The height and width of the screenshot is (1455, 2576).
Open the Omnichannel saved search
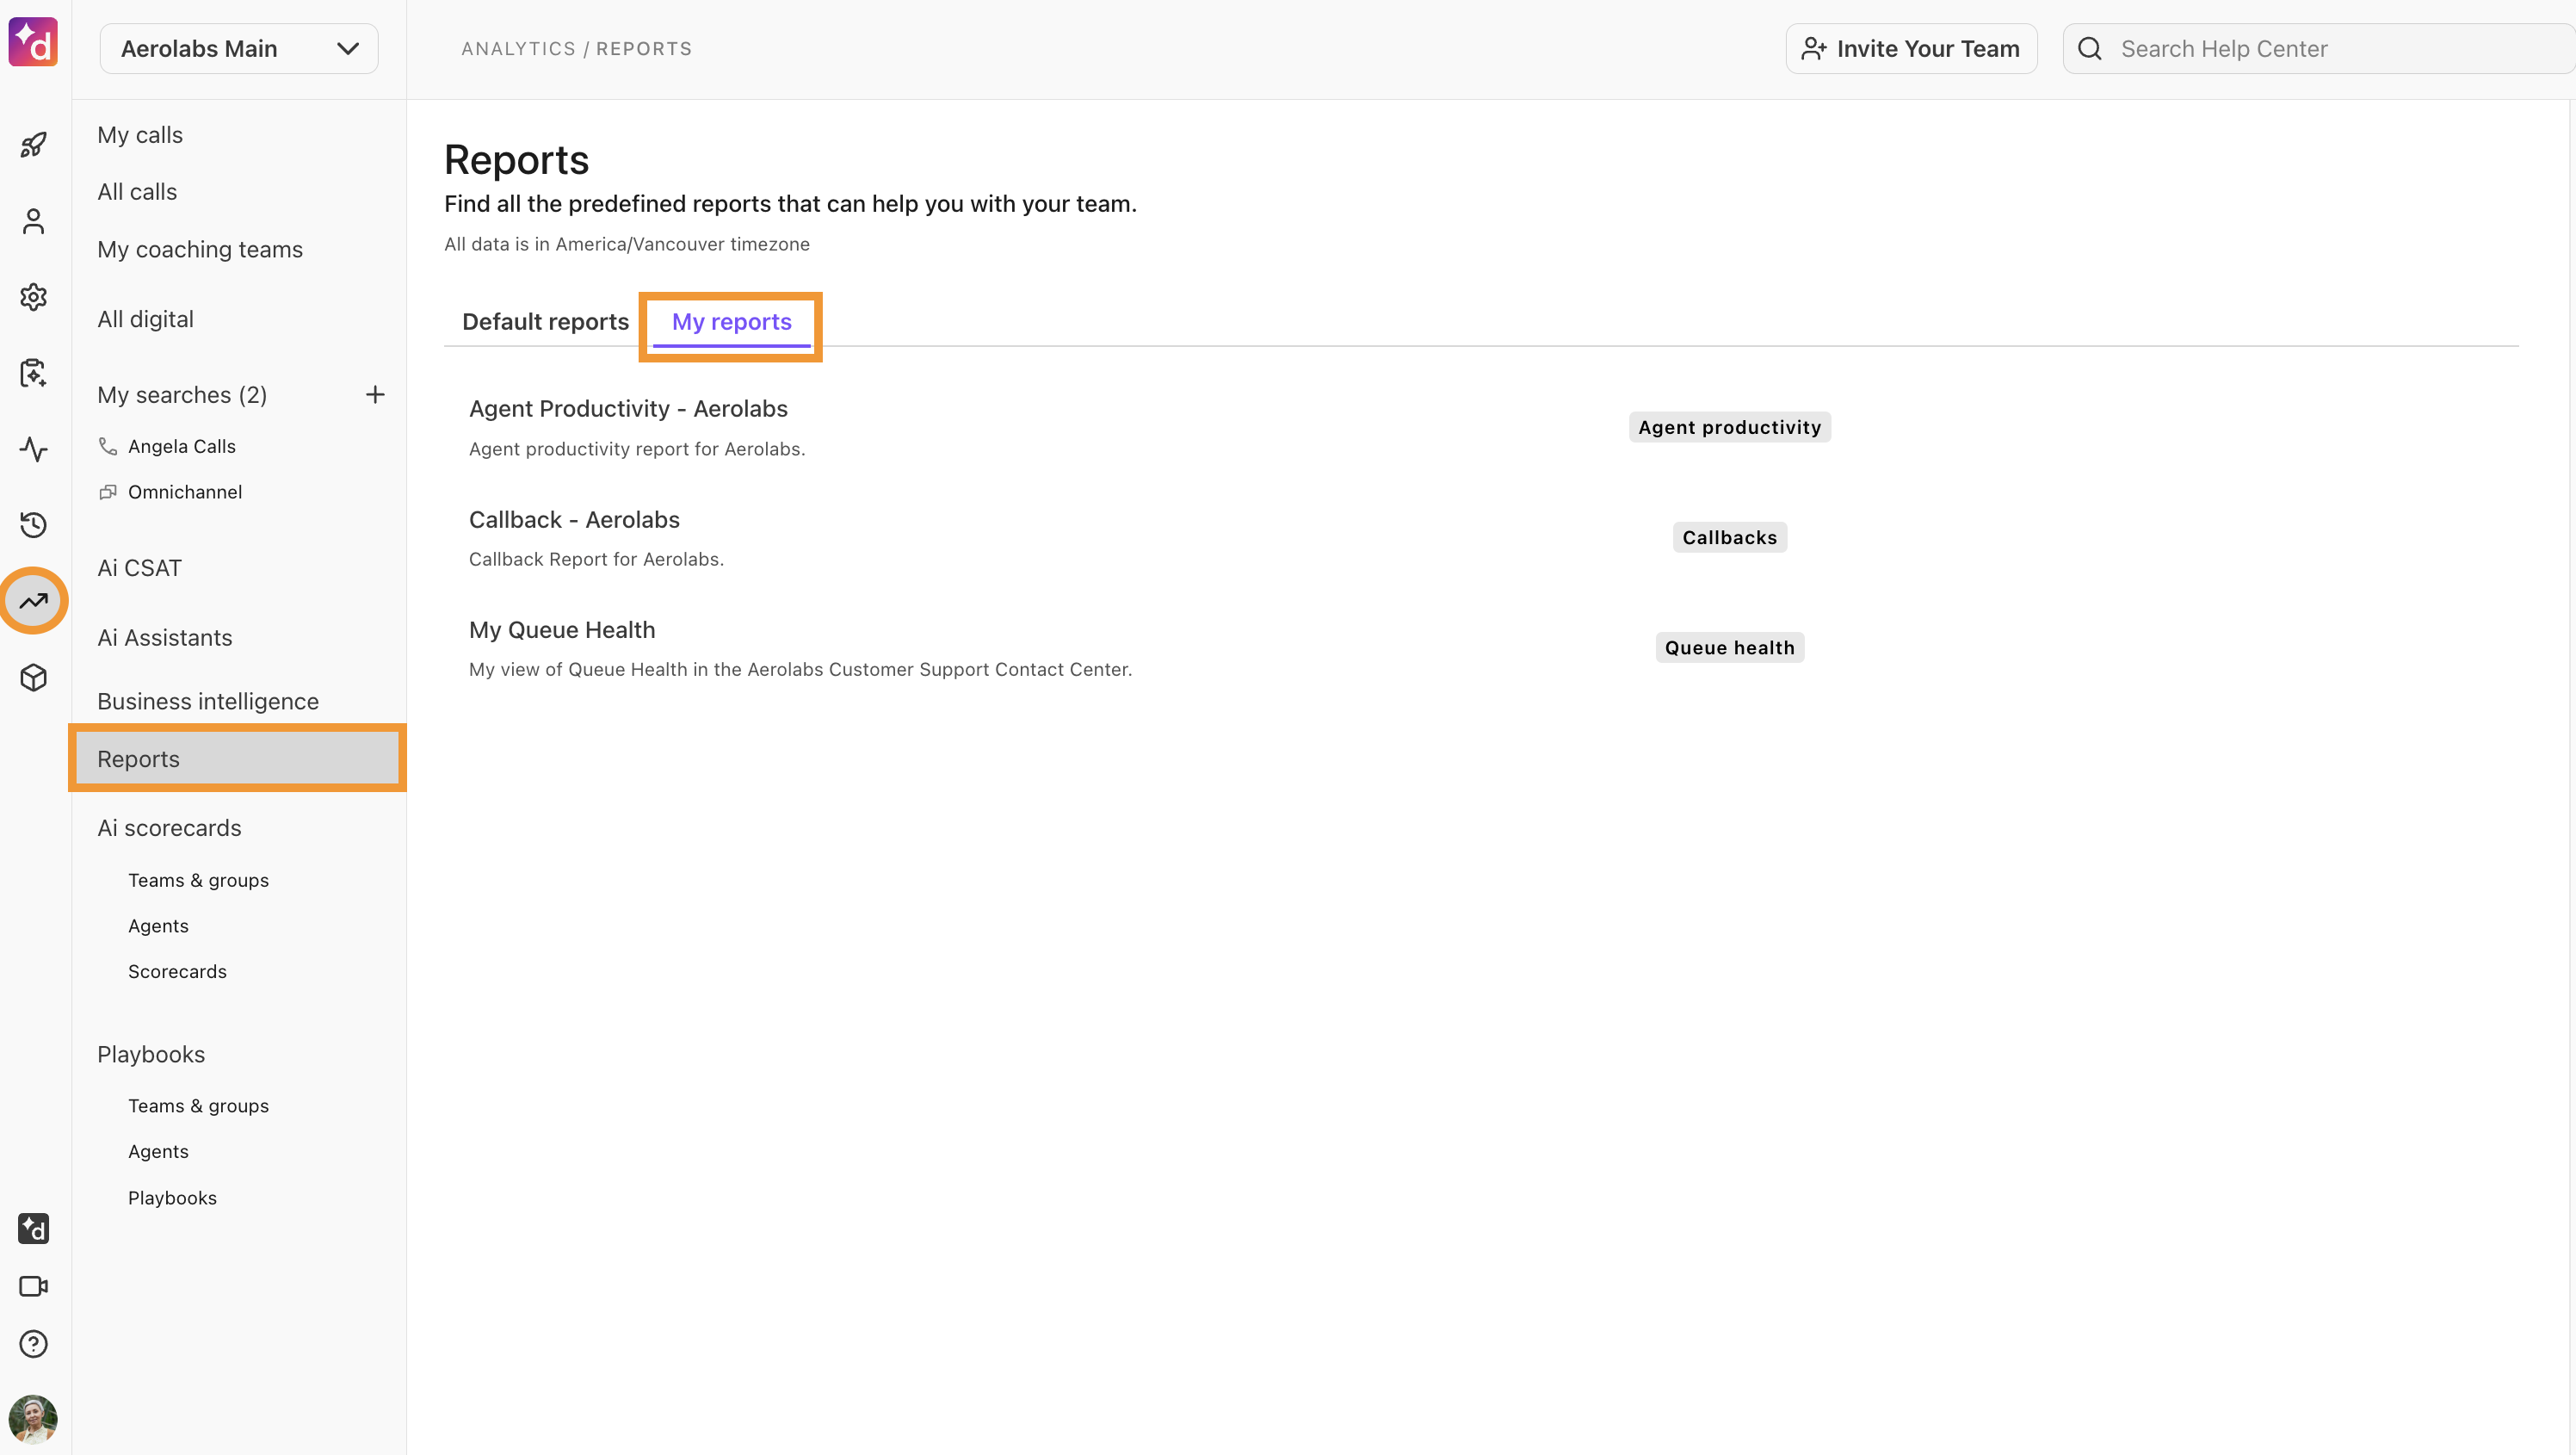tap(185, 492)
